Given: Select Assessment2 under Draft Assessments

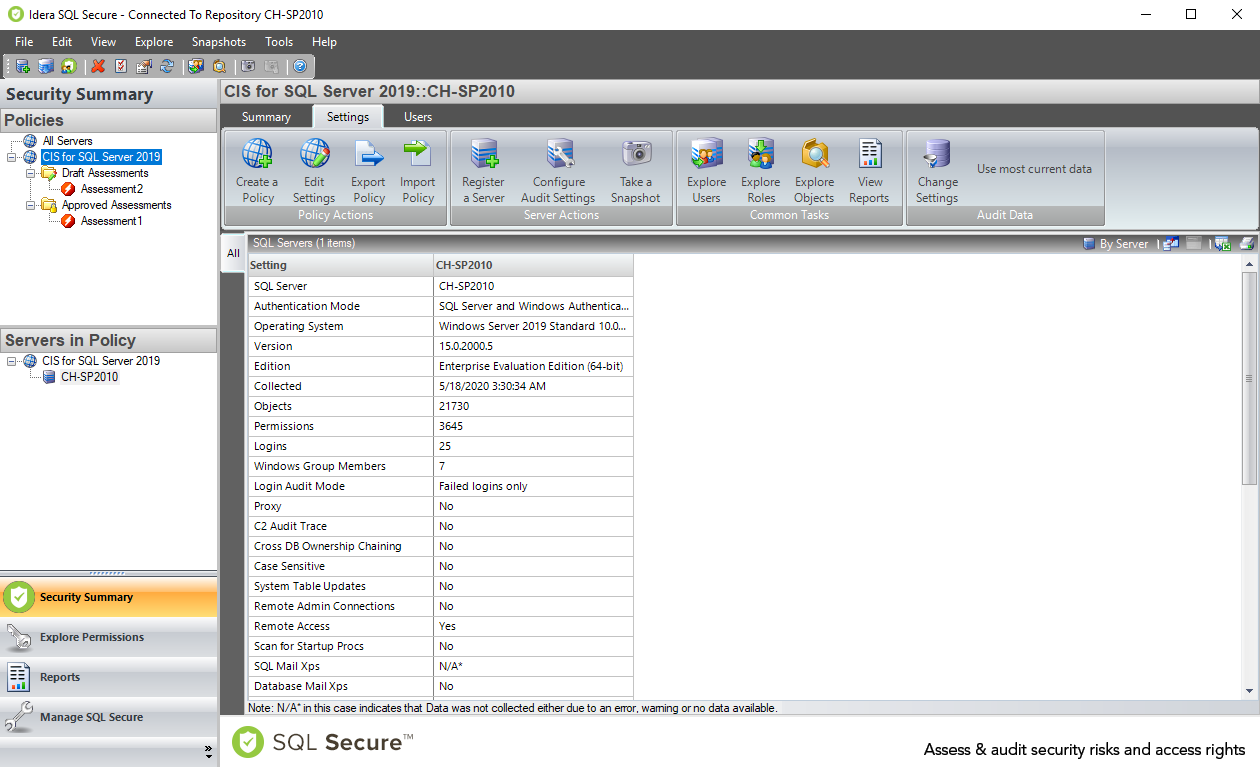Looking at the screenshot, I should (111, 189).
